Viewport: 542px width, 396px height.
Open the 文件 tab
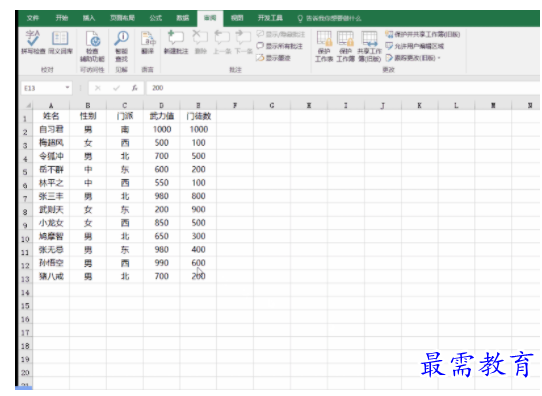tap(33, 18)
